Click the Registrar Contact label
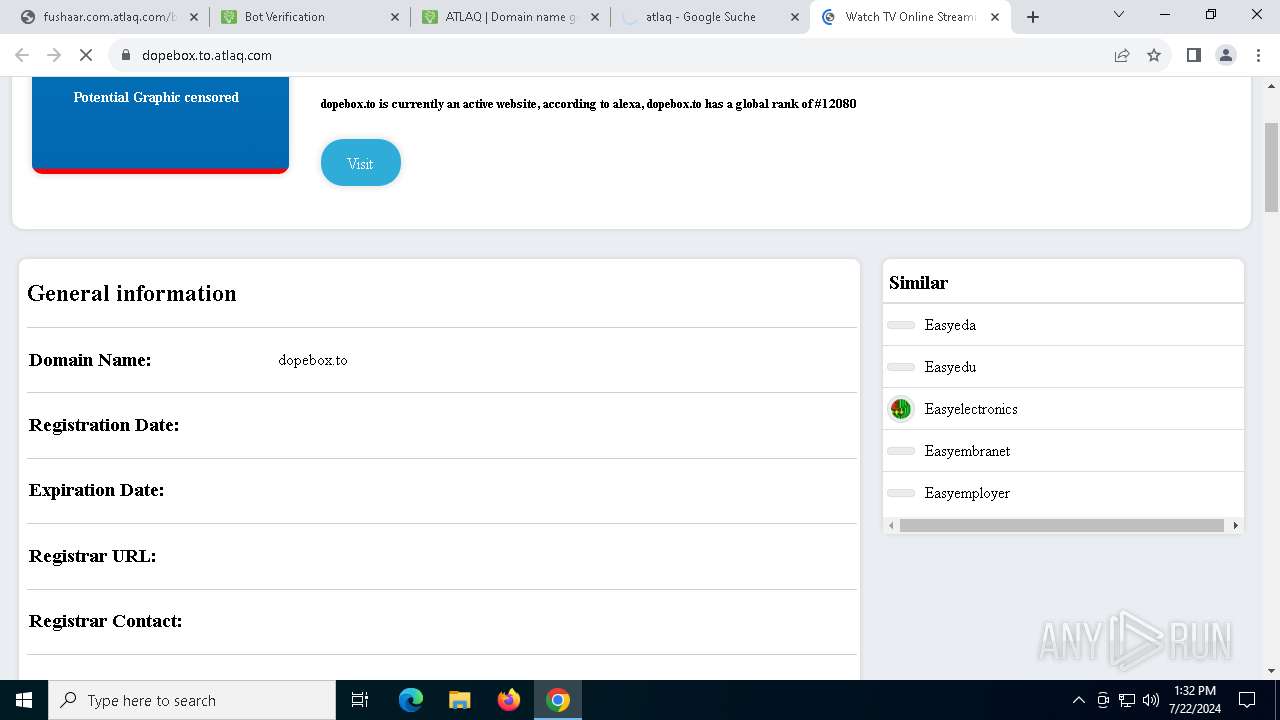This screenshot has width=1280, height=720. click(x=105, y=621)
